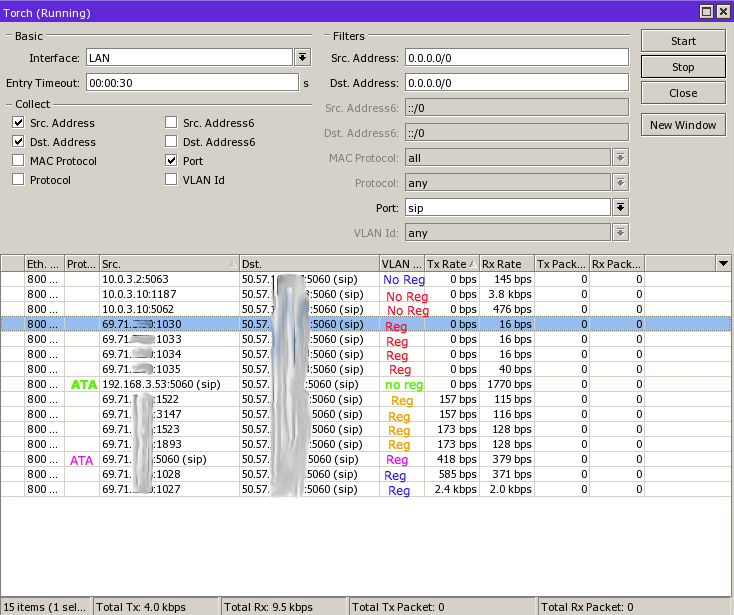
Task: Open the Protocol filter dropdown arrow
Action: (620, 183)
